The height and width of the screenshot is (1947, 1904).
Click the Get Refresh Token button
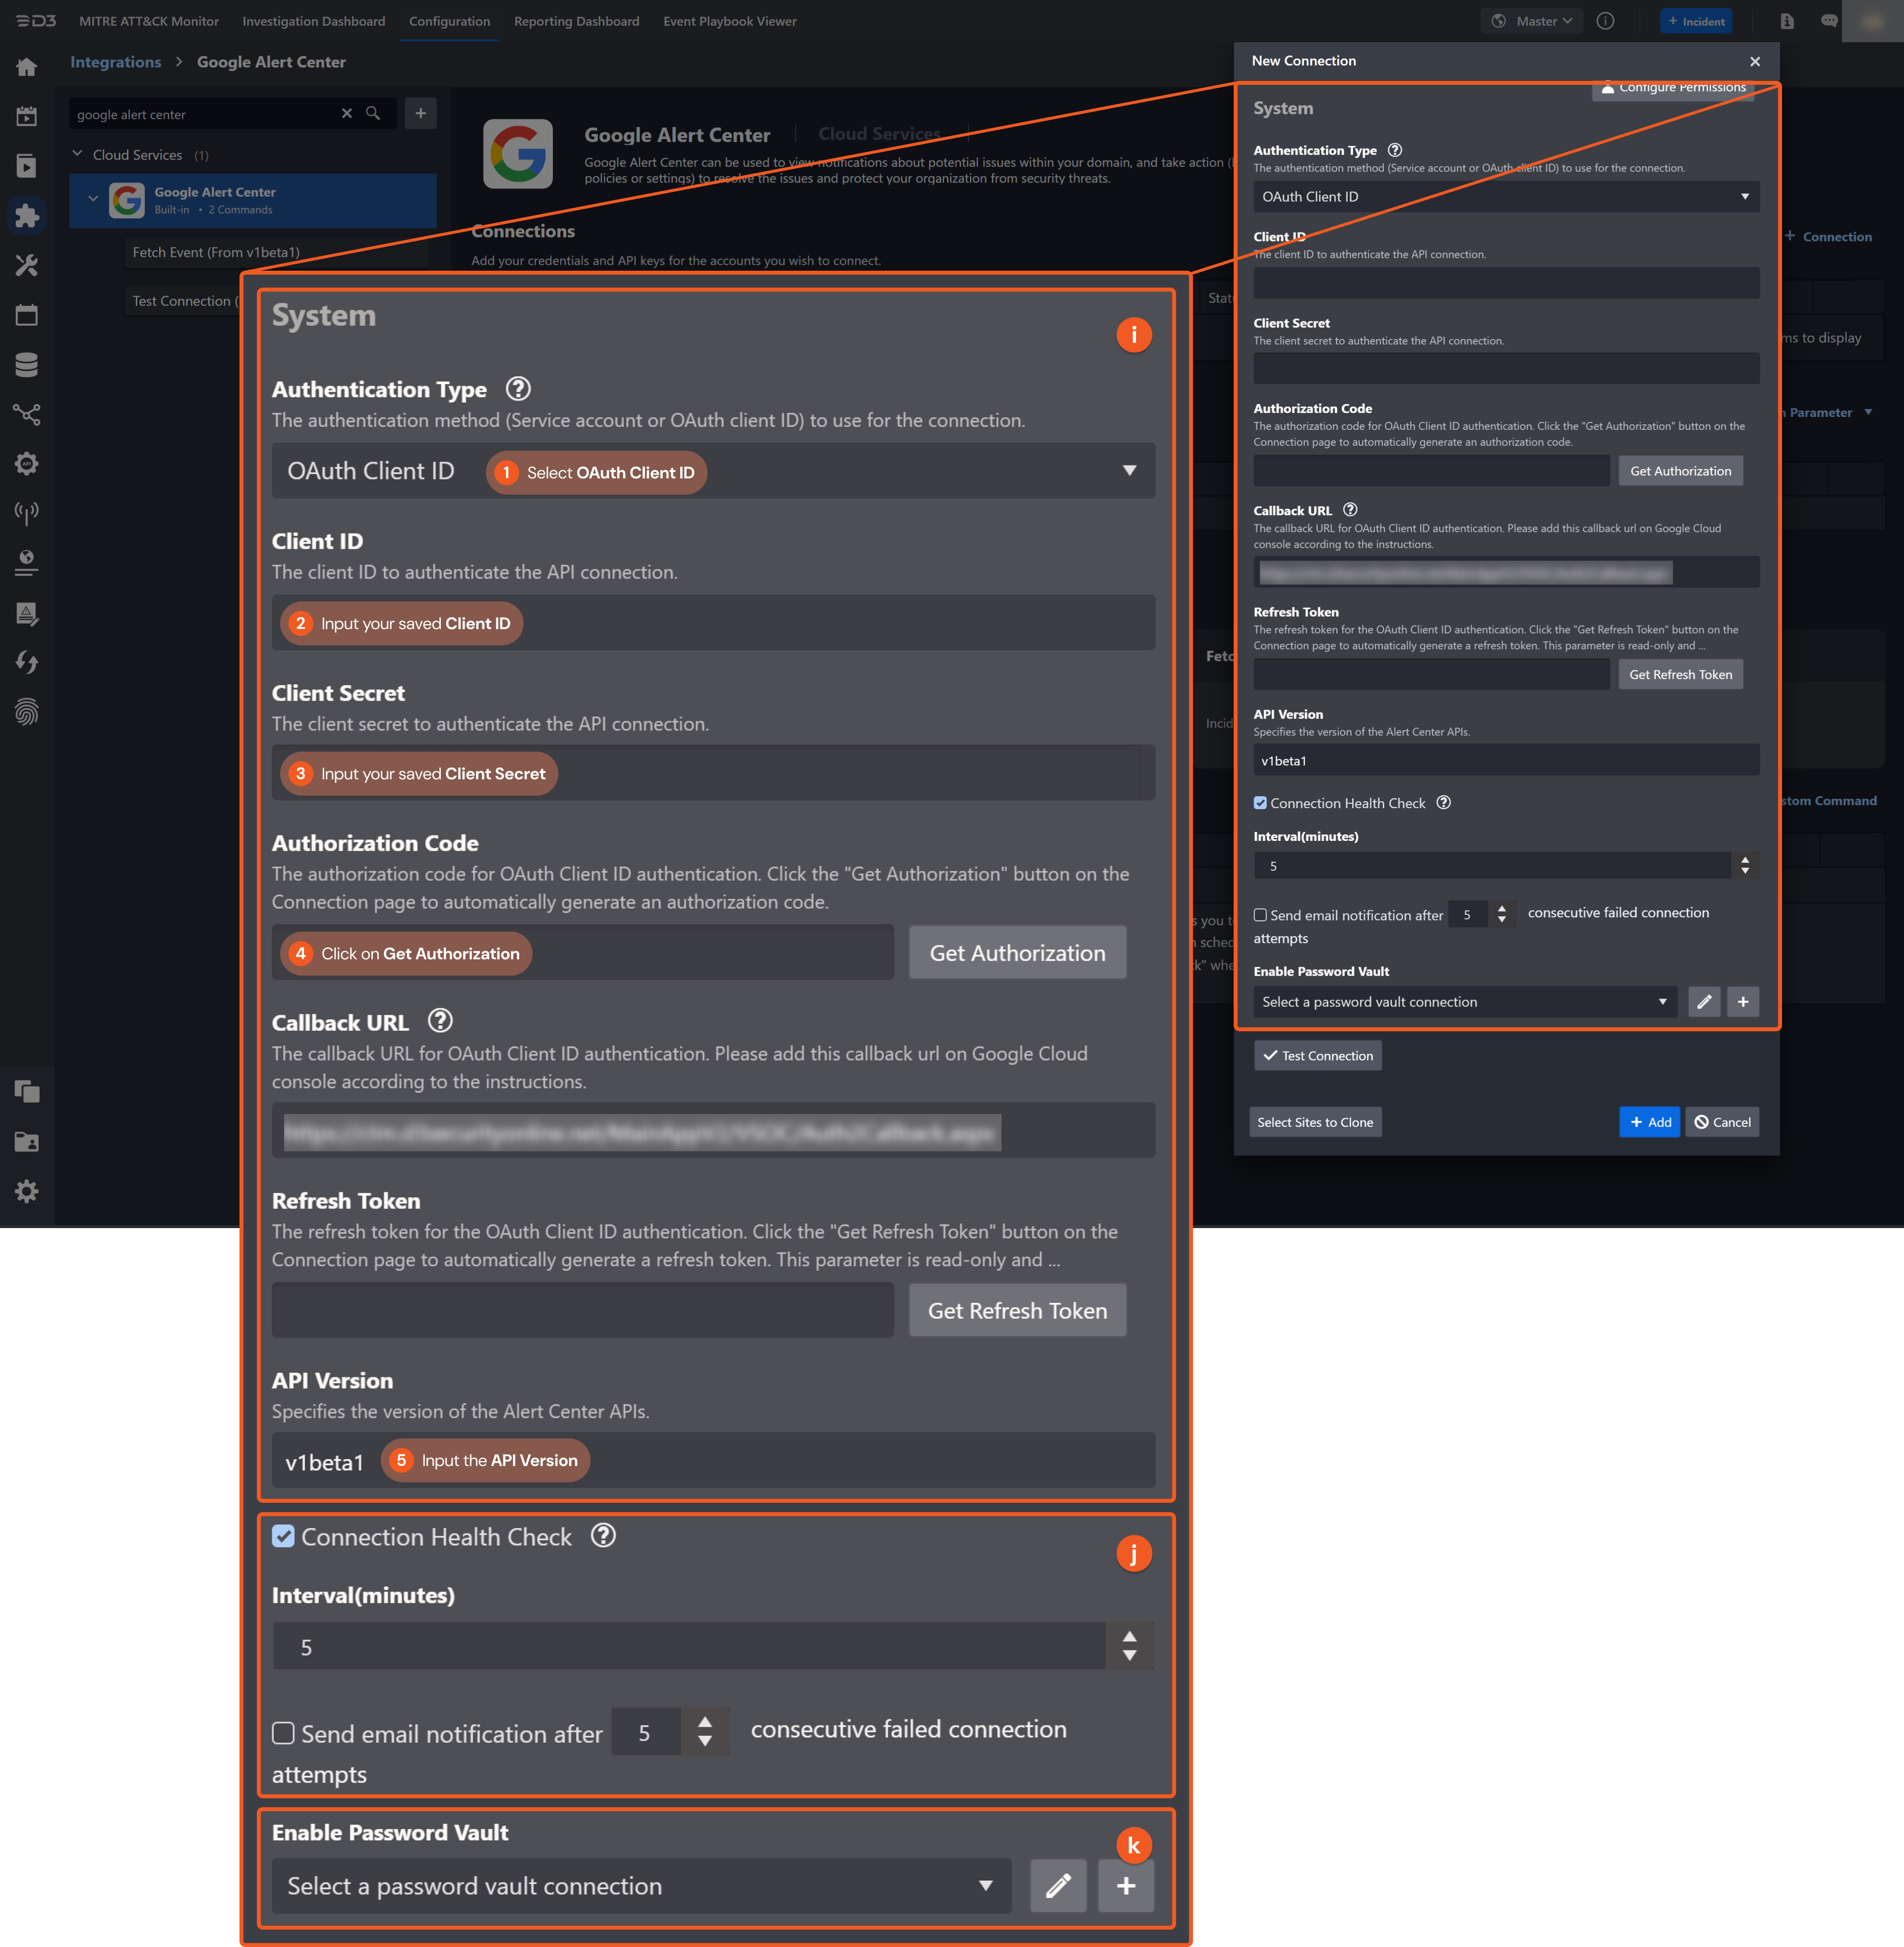click(1017, 1310)
